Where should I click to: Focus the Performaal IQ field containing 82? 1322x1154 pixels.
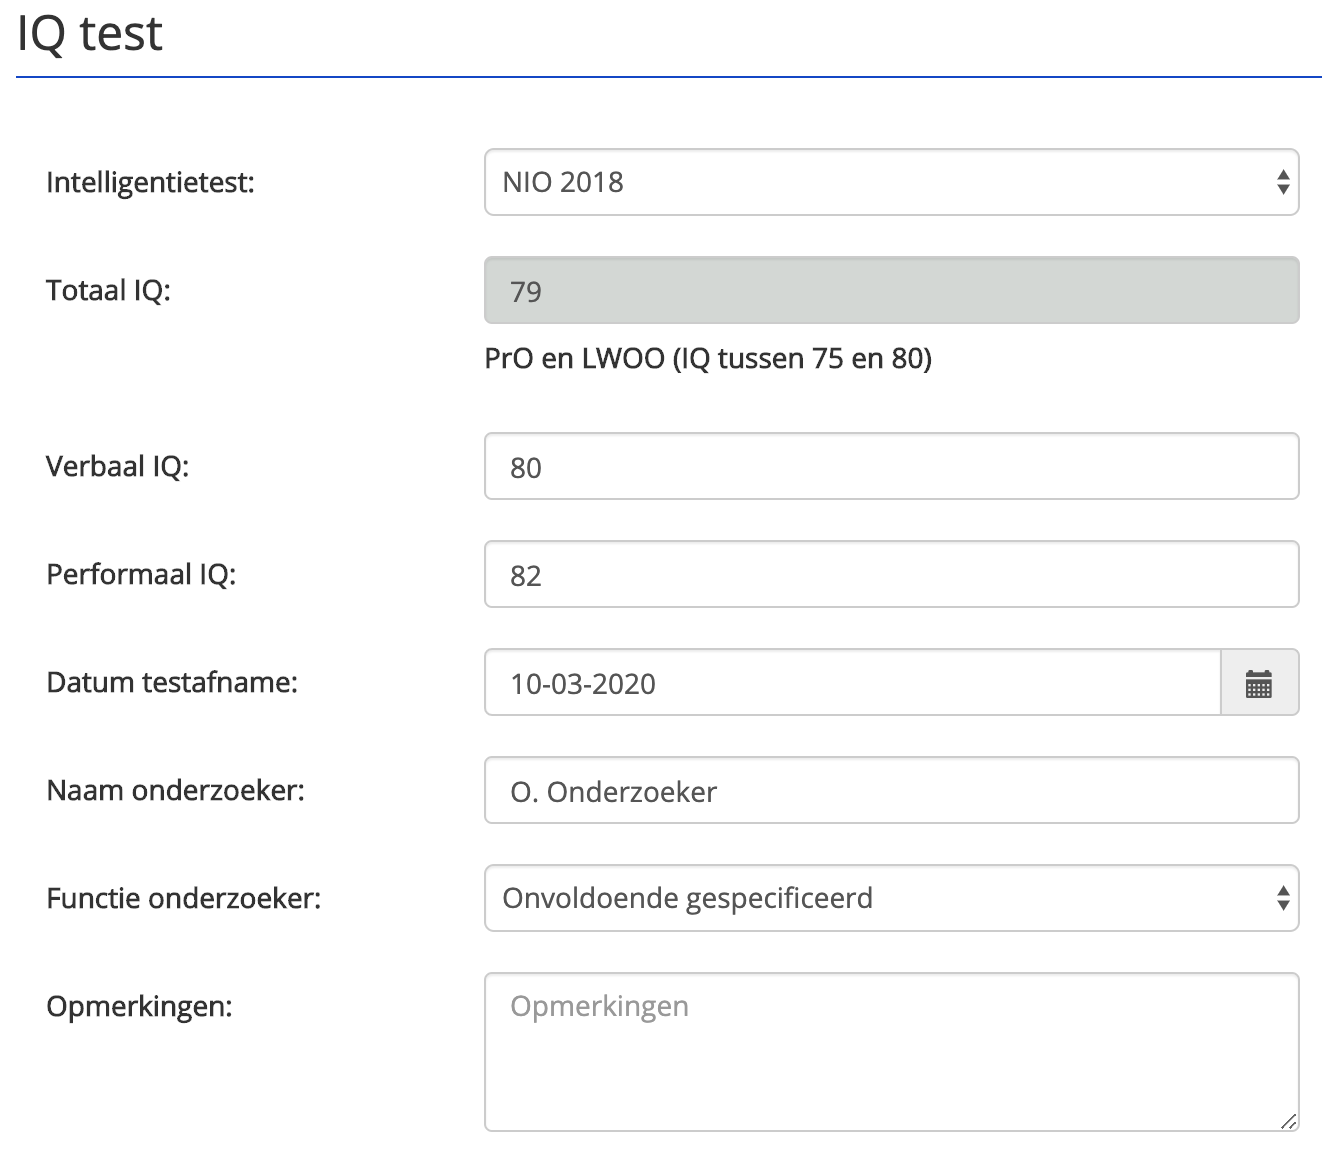coord(890,575)
